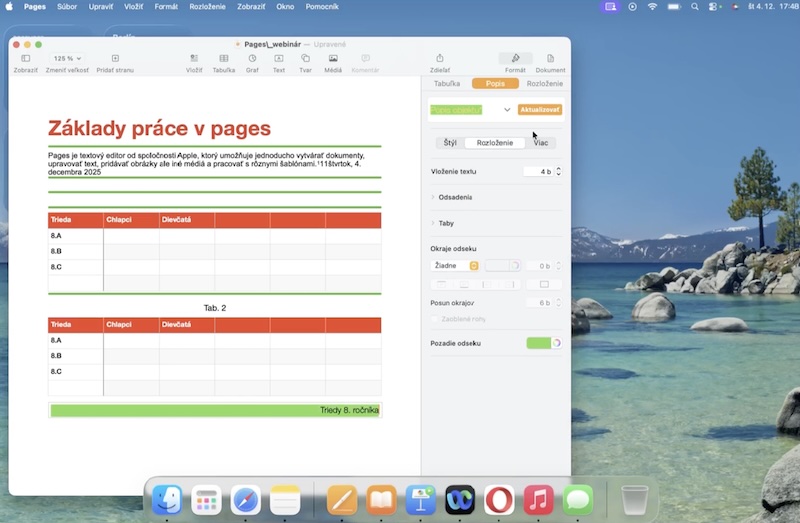Open the 125 % zoom dropdown
The width and height of the screenshot is (800, 523).
tap(67, 59)
